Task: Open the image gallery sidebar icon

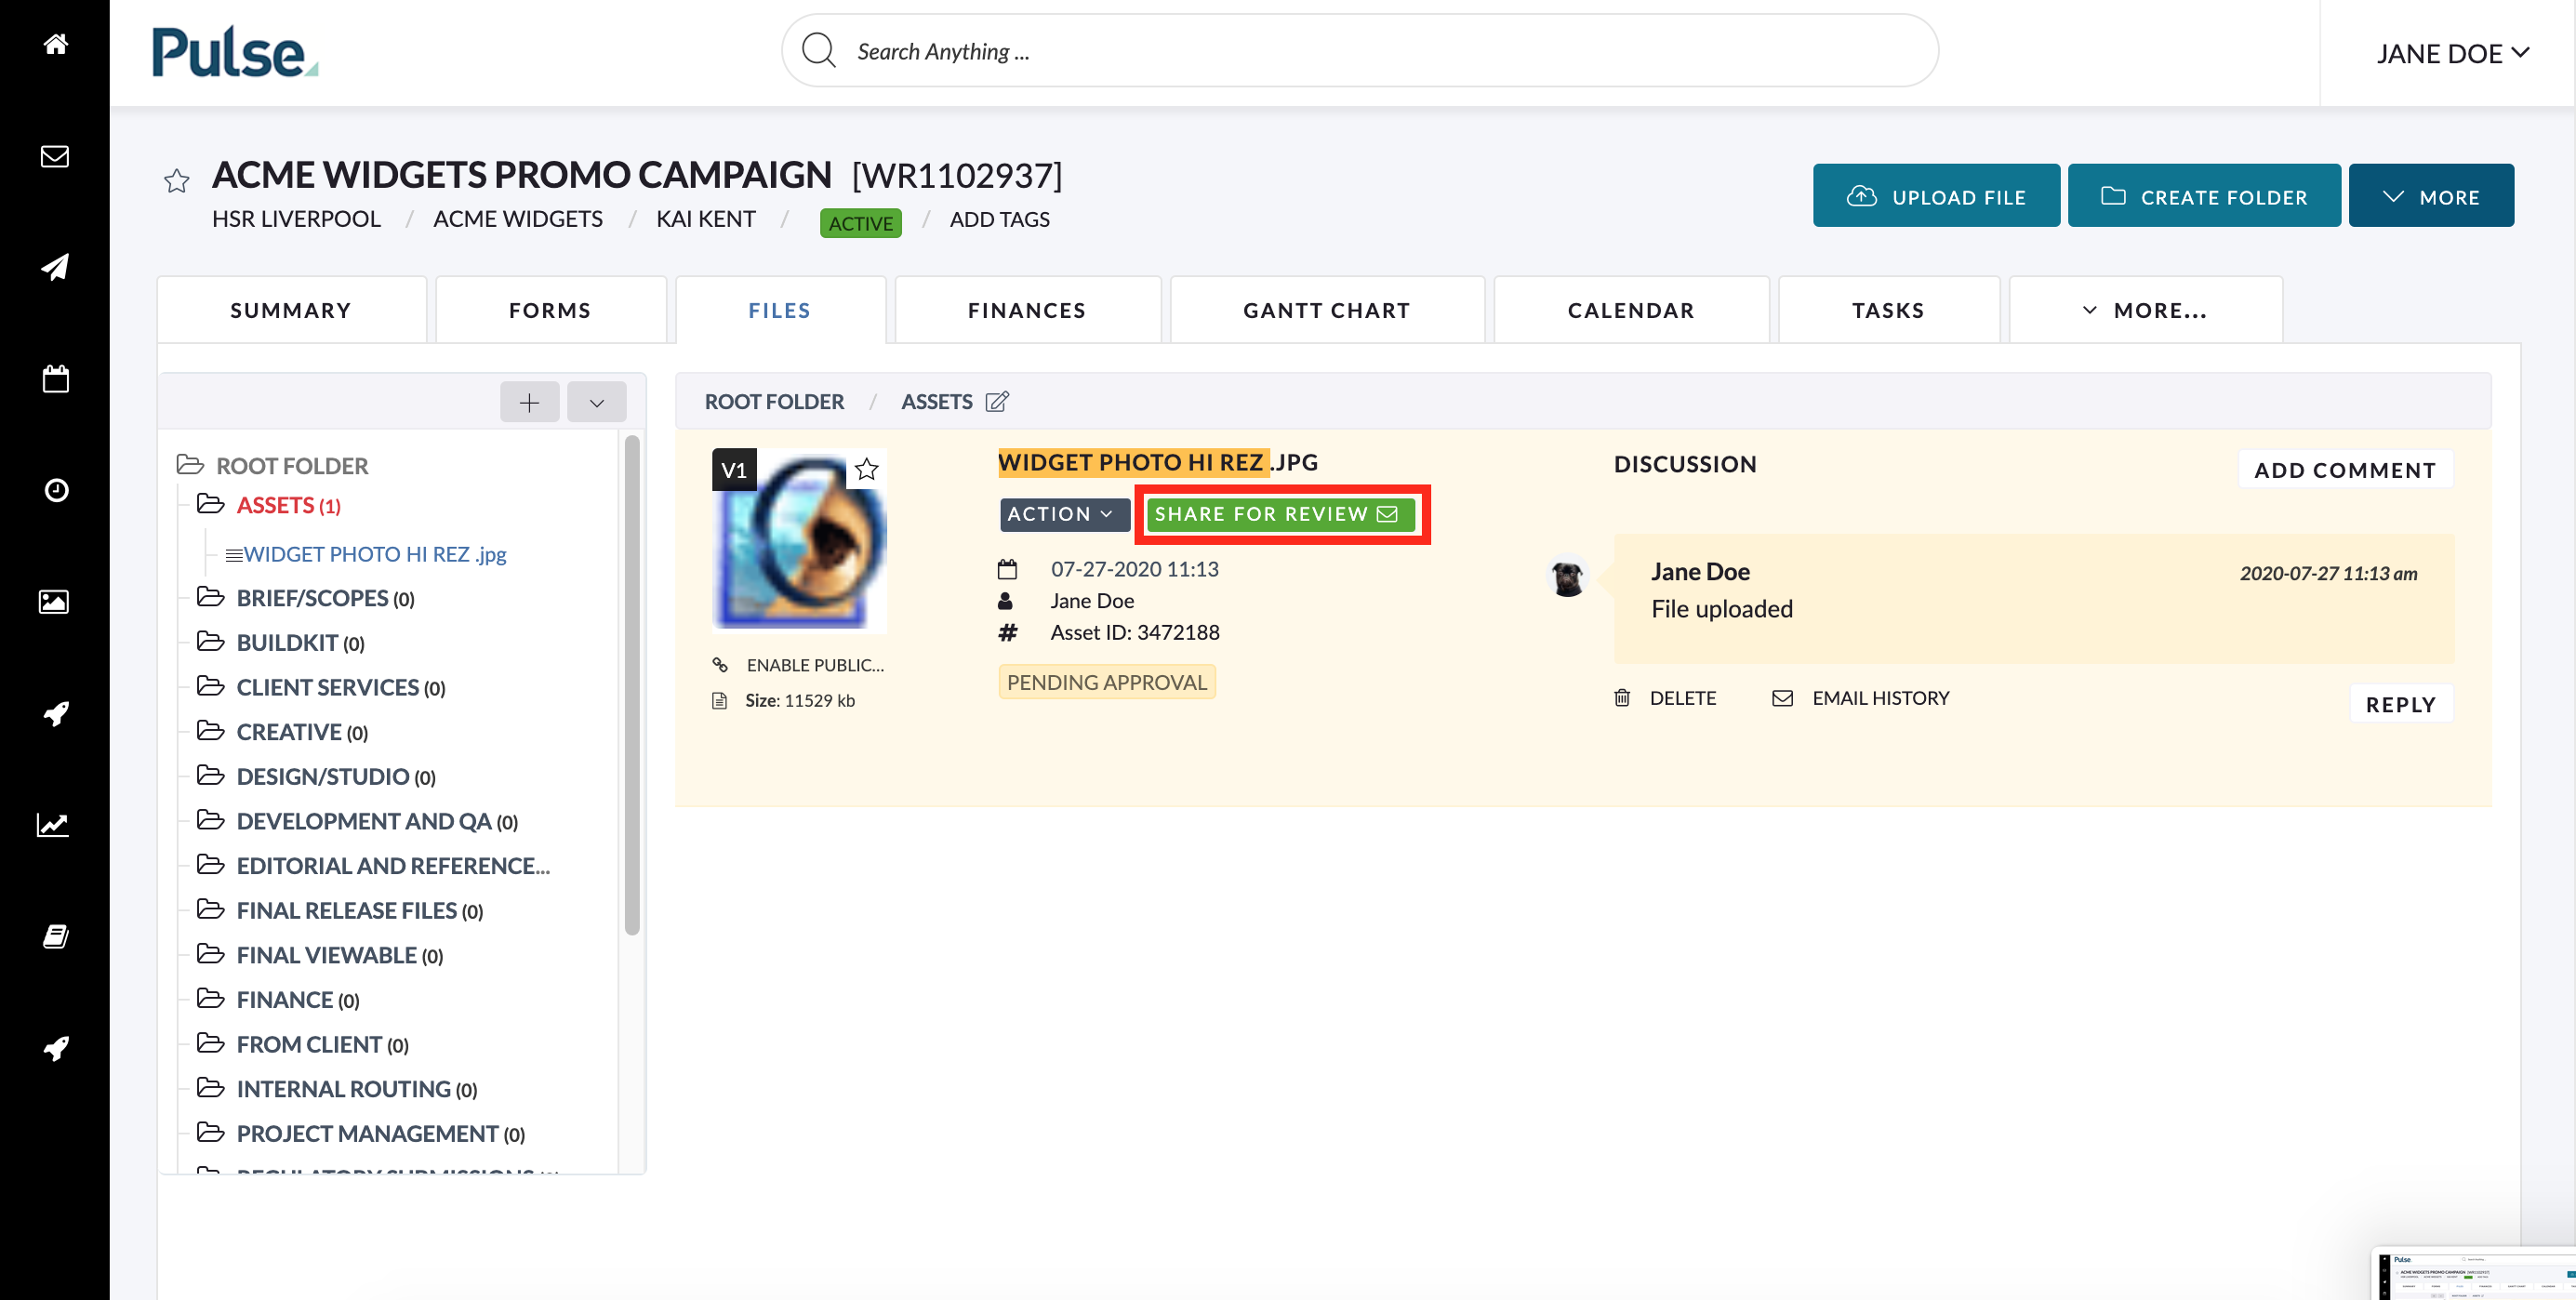Action: 54,601
